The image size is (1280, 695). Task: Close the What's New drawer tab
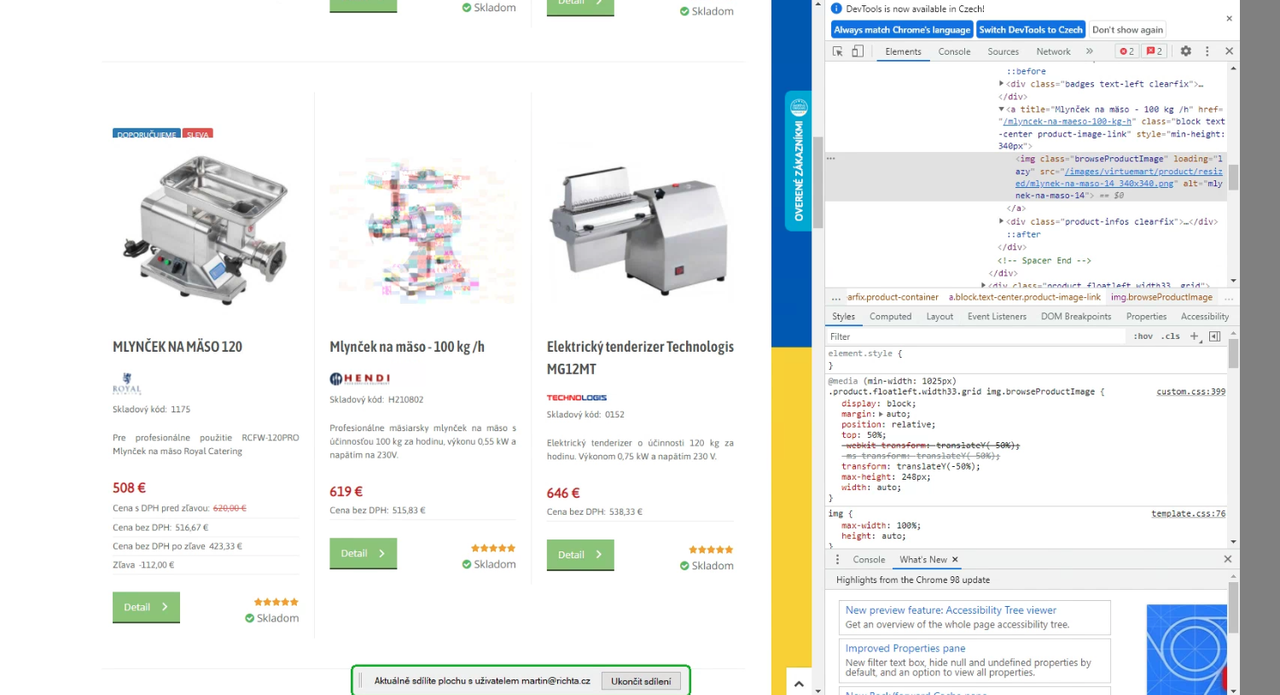[954, 559]
